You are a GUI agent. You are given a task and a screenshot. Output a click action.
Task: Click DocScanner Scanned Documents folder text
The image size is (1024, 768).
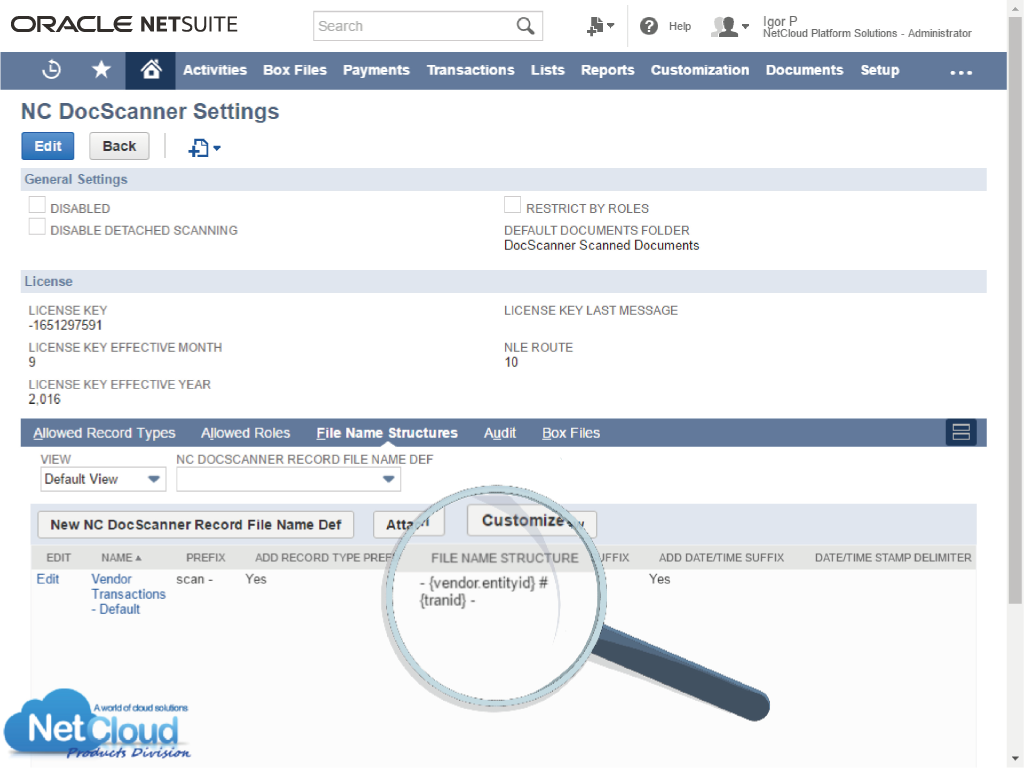pos(601,246)
